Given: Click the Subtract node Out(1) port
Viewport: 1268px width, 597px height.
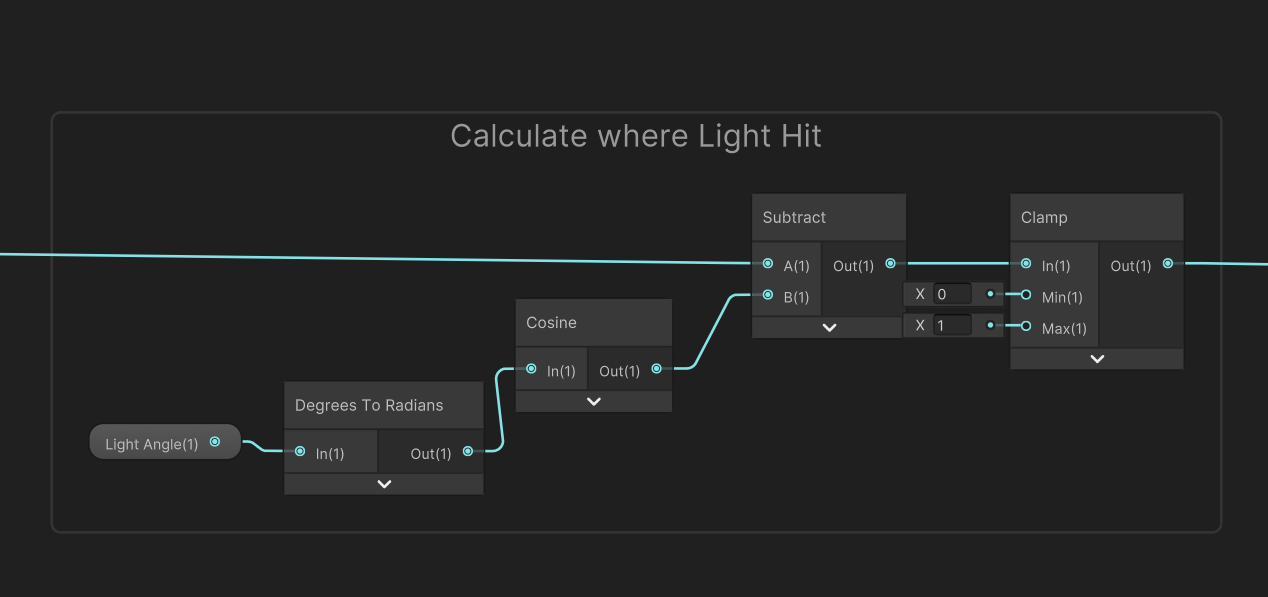Looking at the screenshot, I should tap(890, 264).
